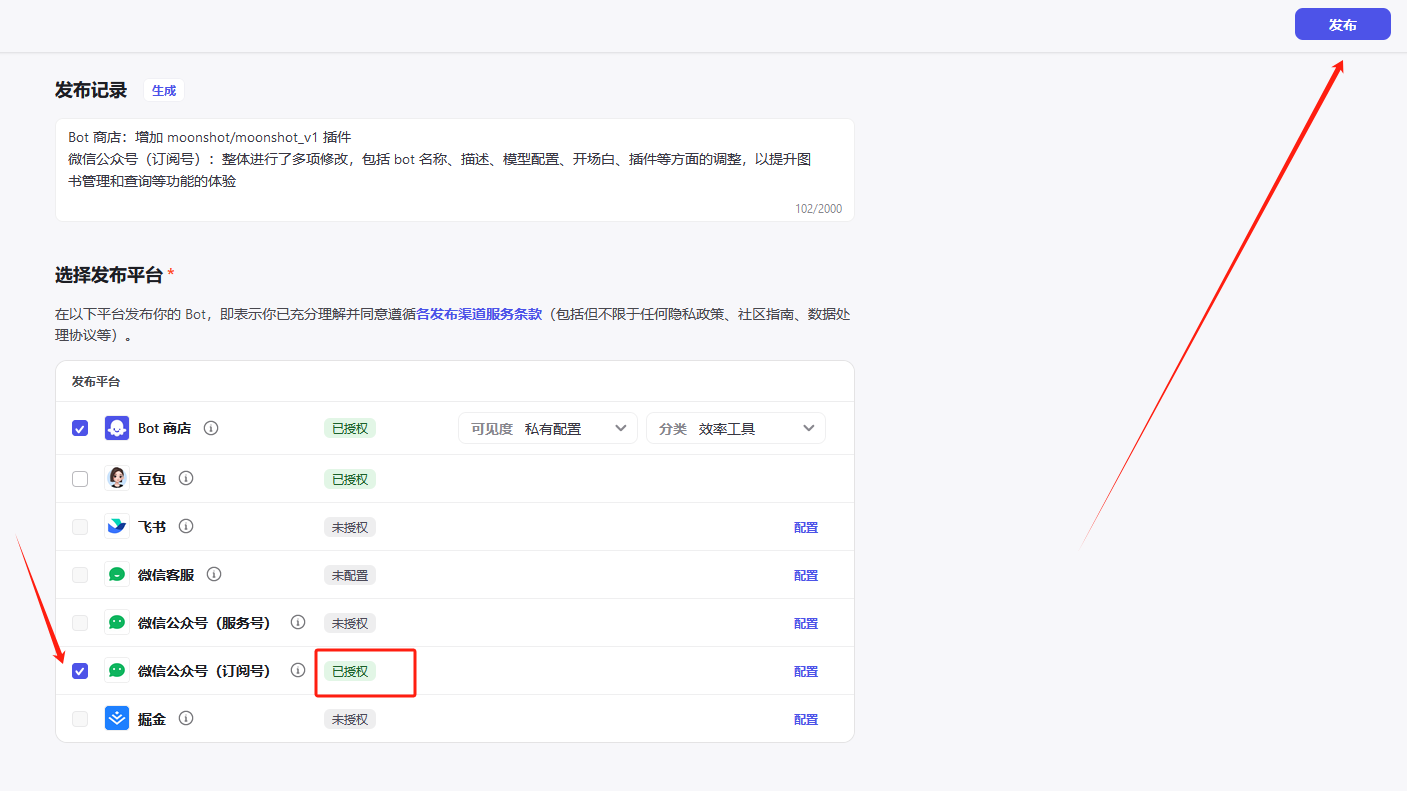
Task: Open info icon beside 微信公众号（服务号）
Action: click(x=298, y=622)
